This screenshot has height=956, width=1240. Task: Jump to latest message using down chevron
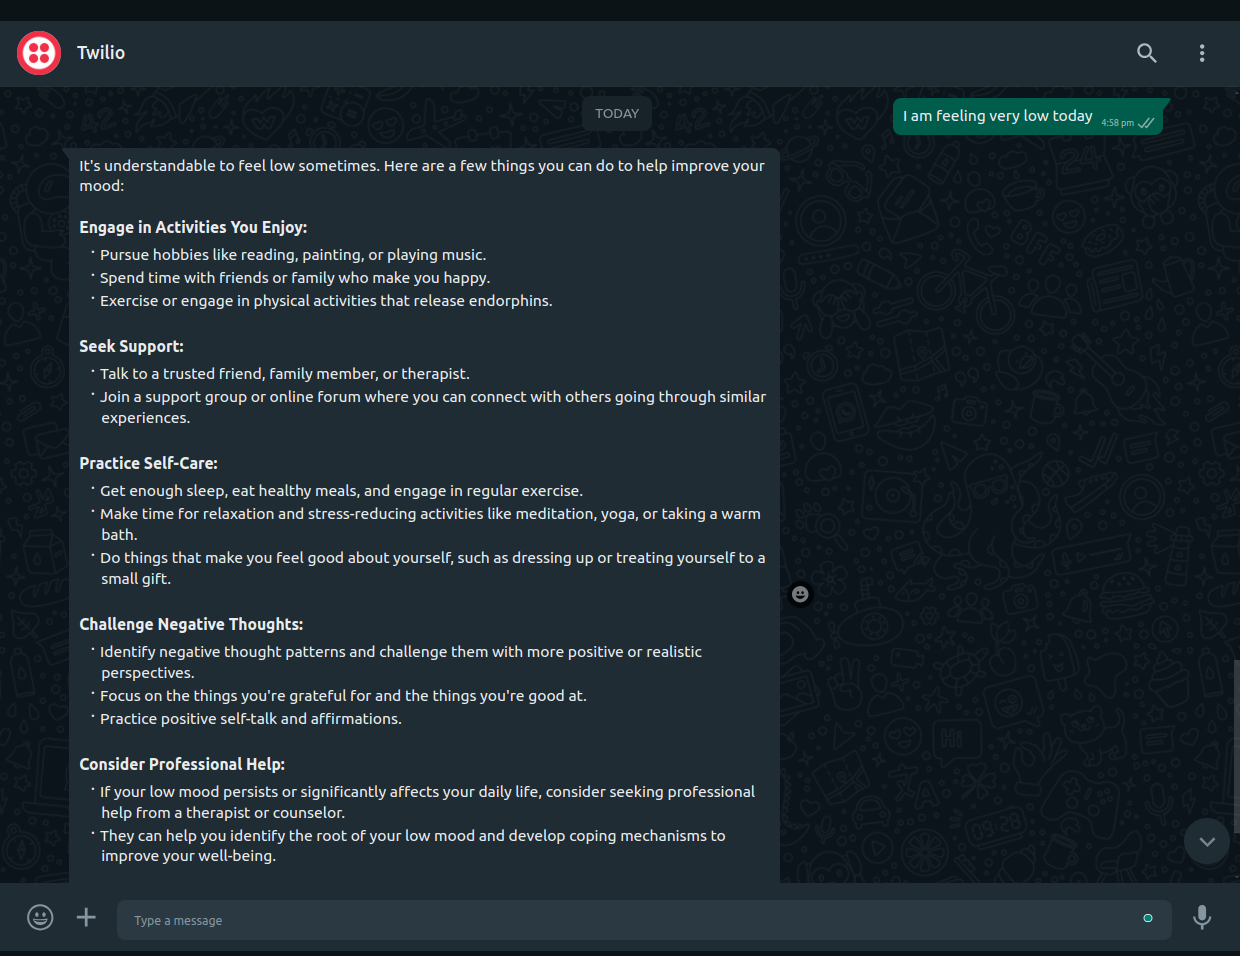pyautogui.click(x=1207, y=842)
